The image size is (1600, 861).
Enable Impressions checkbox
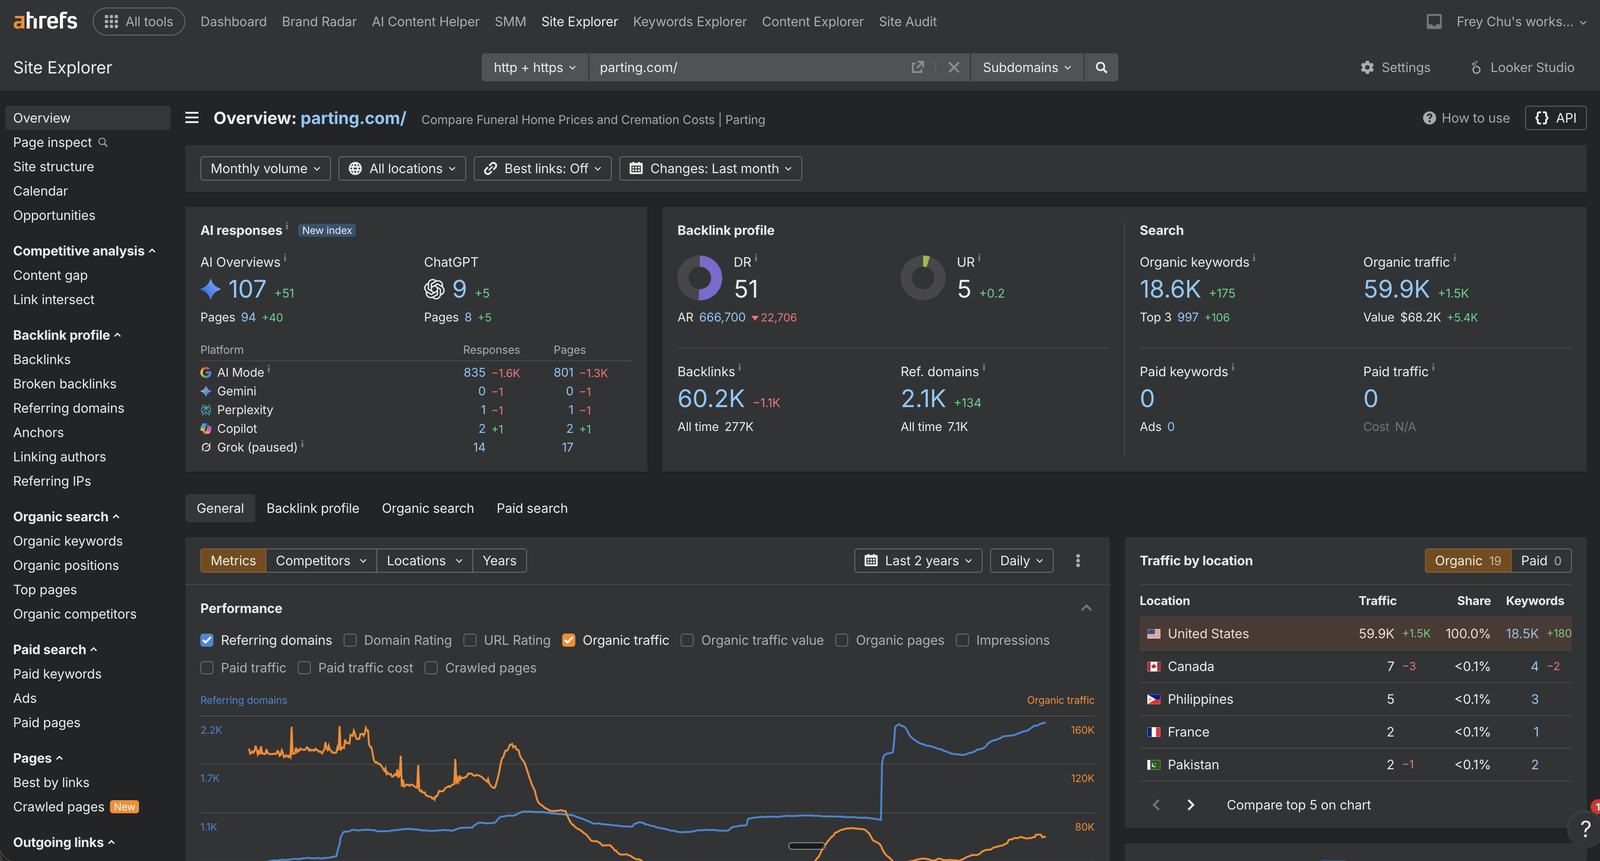point(962,640)
